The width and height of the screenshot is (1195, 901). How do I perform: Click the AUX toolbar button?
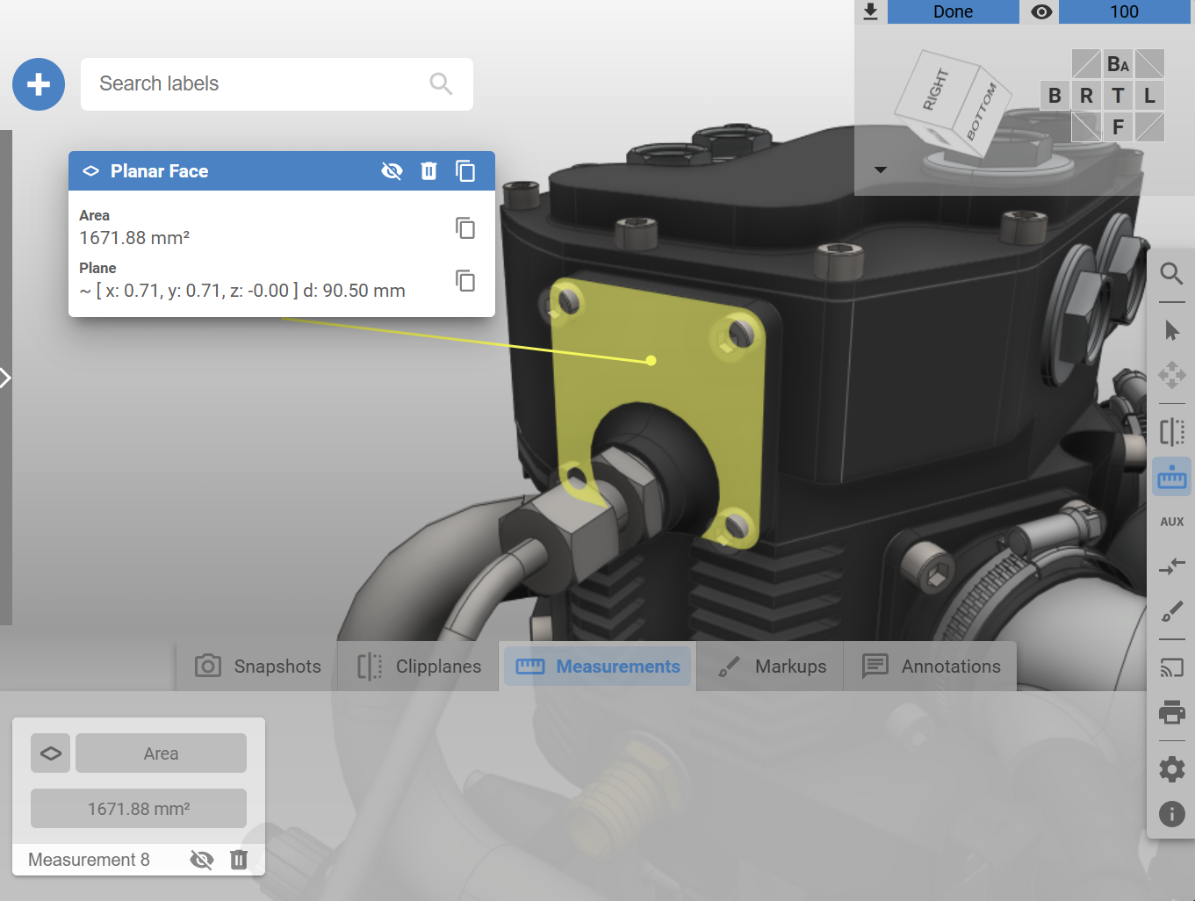pyautogui.click(x=1171, y=522)
